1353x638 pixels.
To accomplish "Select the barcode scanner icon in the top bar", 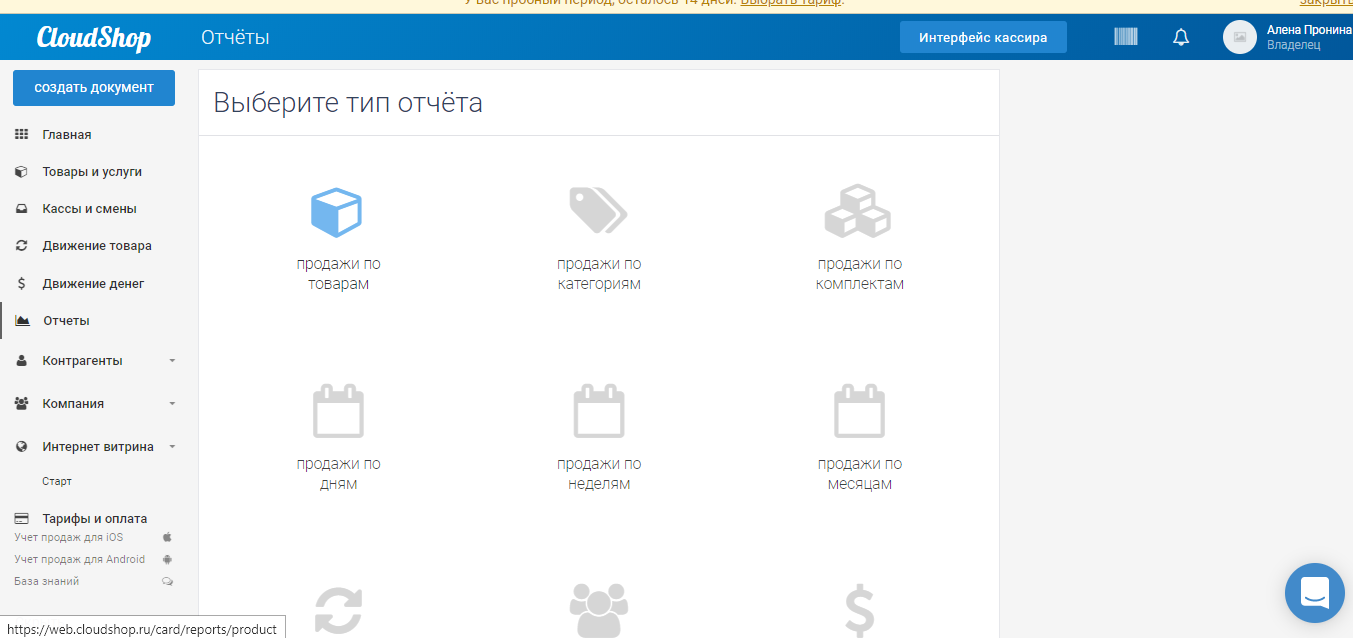I will (1125, 36).
